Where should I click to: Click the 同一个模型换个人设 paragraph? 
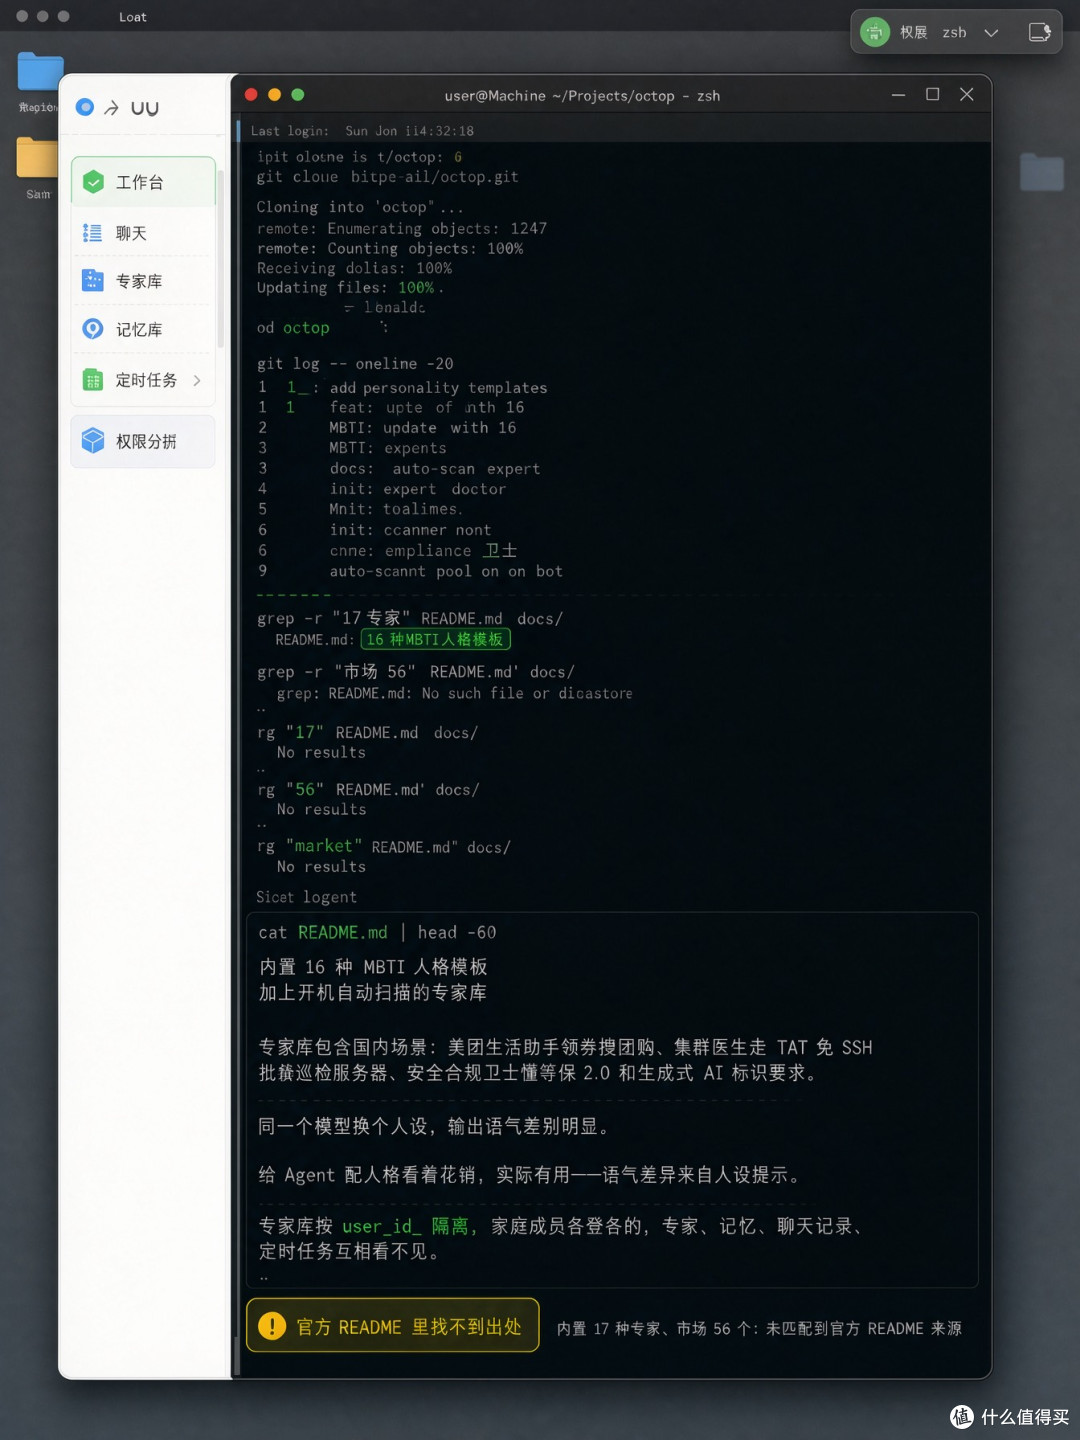[434, 1126]
